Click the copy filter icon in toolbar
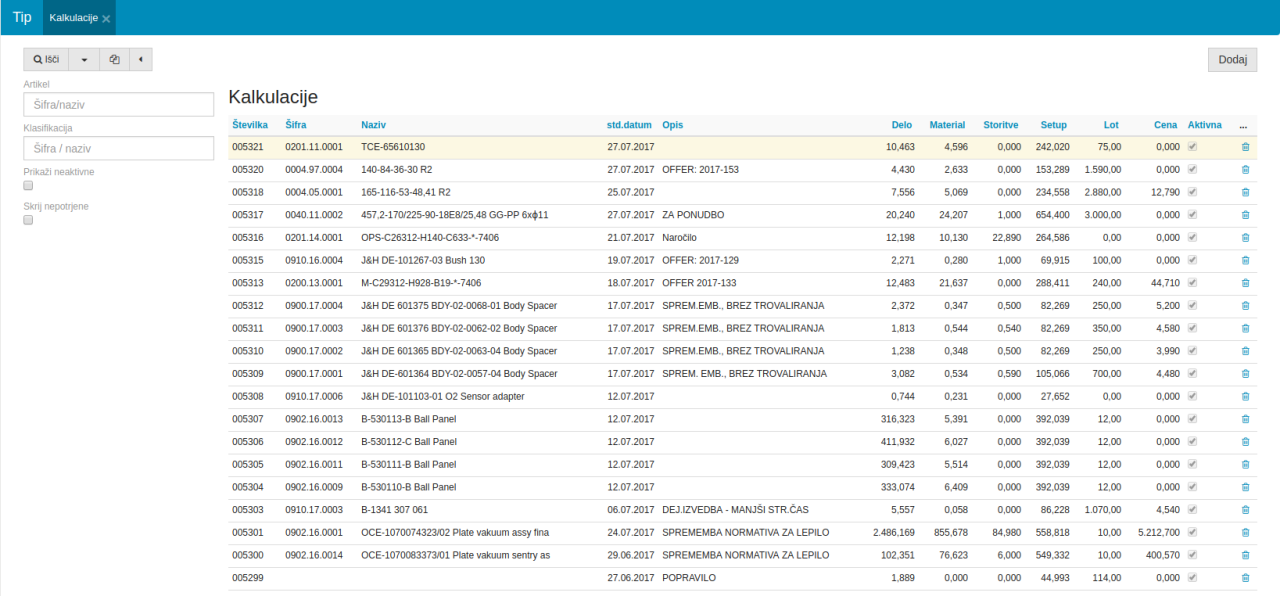This screenshot has width=1280, height=596. tap(114, 60)
